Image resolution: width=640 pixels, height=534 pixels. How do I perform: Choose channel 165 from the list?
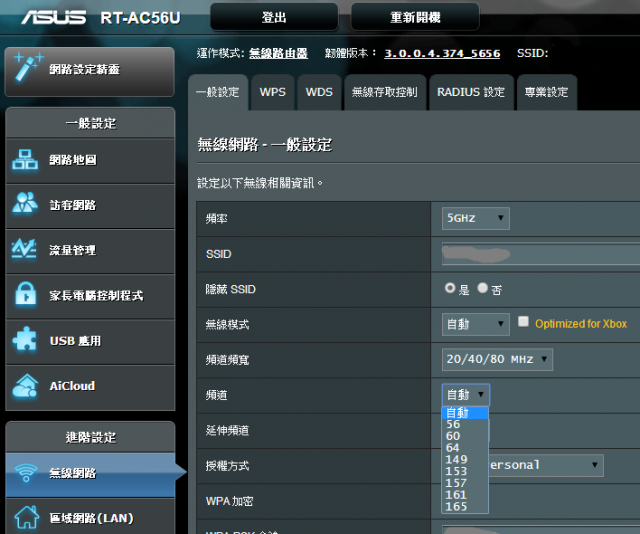[465, 507]
